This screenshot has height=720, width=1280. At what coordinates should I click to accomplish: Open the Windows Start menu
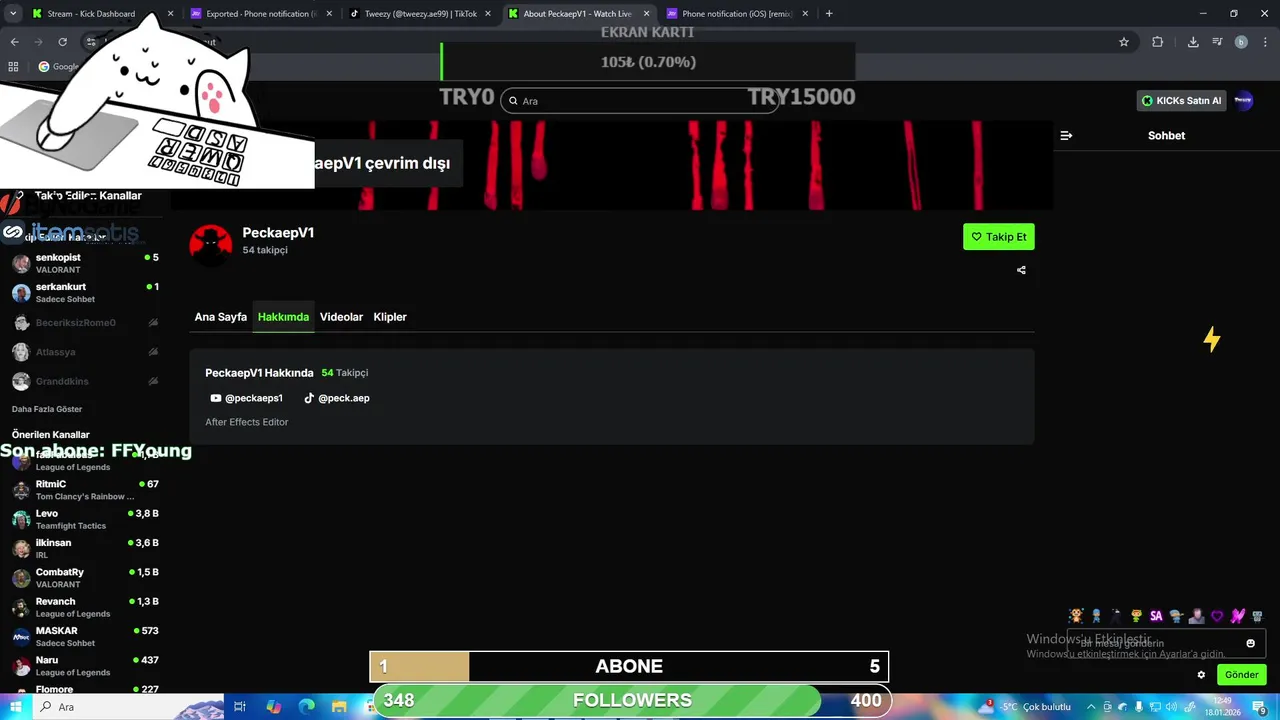pyautogui.click(x=14, y=707)
